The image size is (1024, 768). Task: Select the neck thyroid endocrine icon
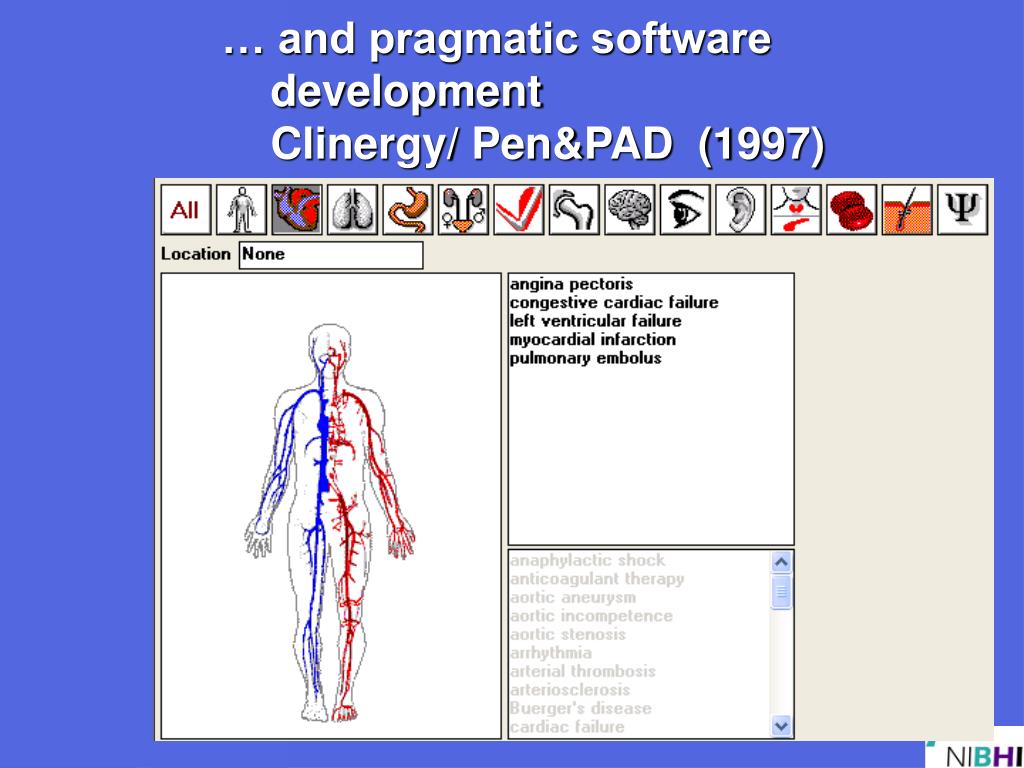[x=797, y=210]
